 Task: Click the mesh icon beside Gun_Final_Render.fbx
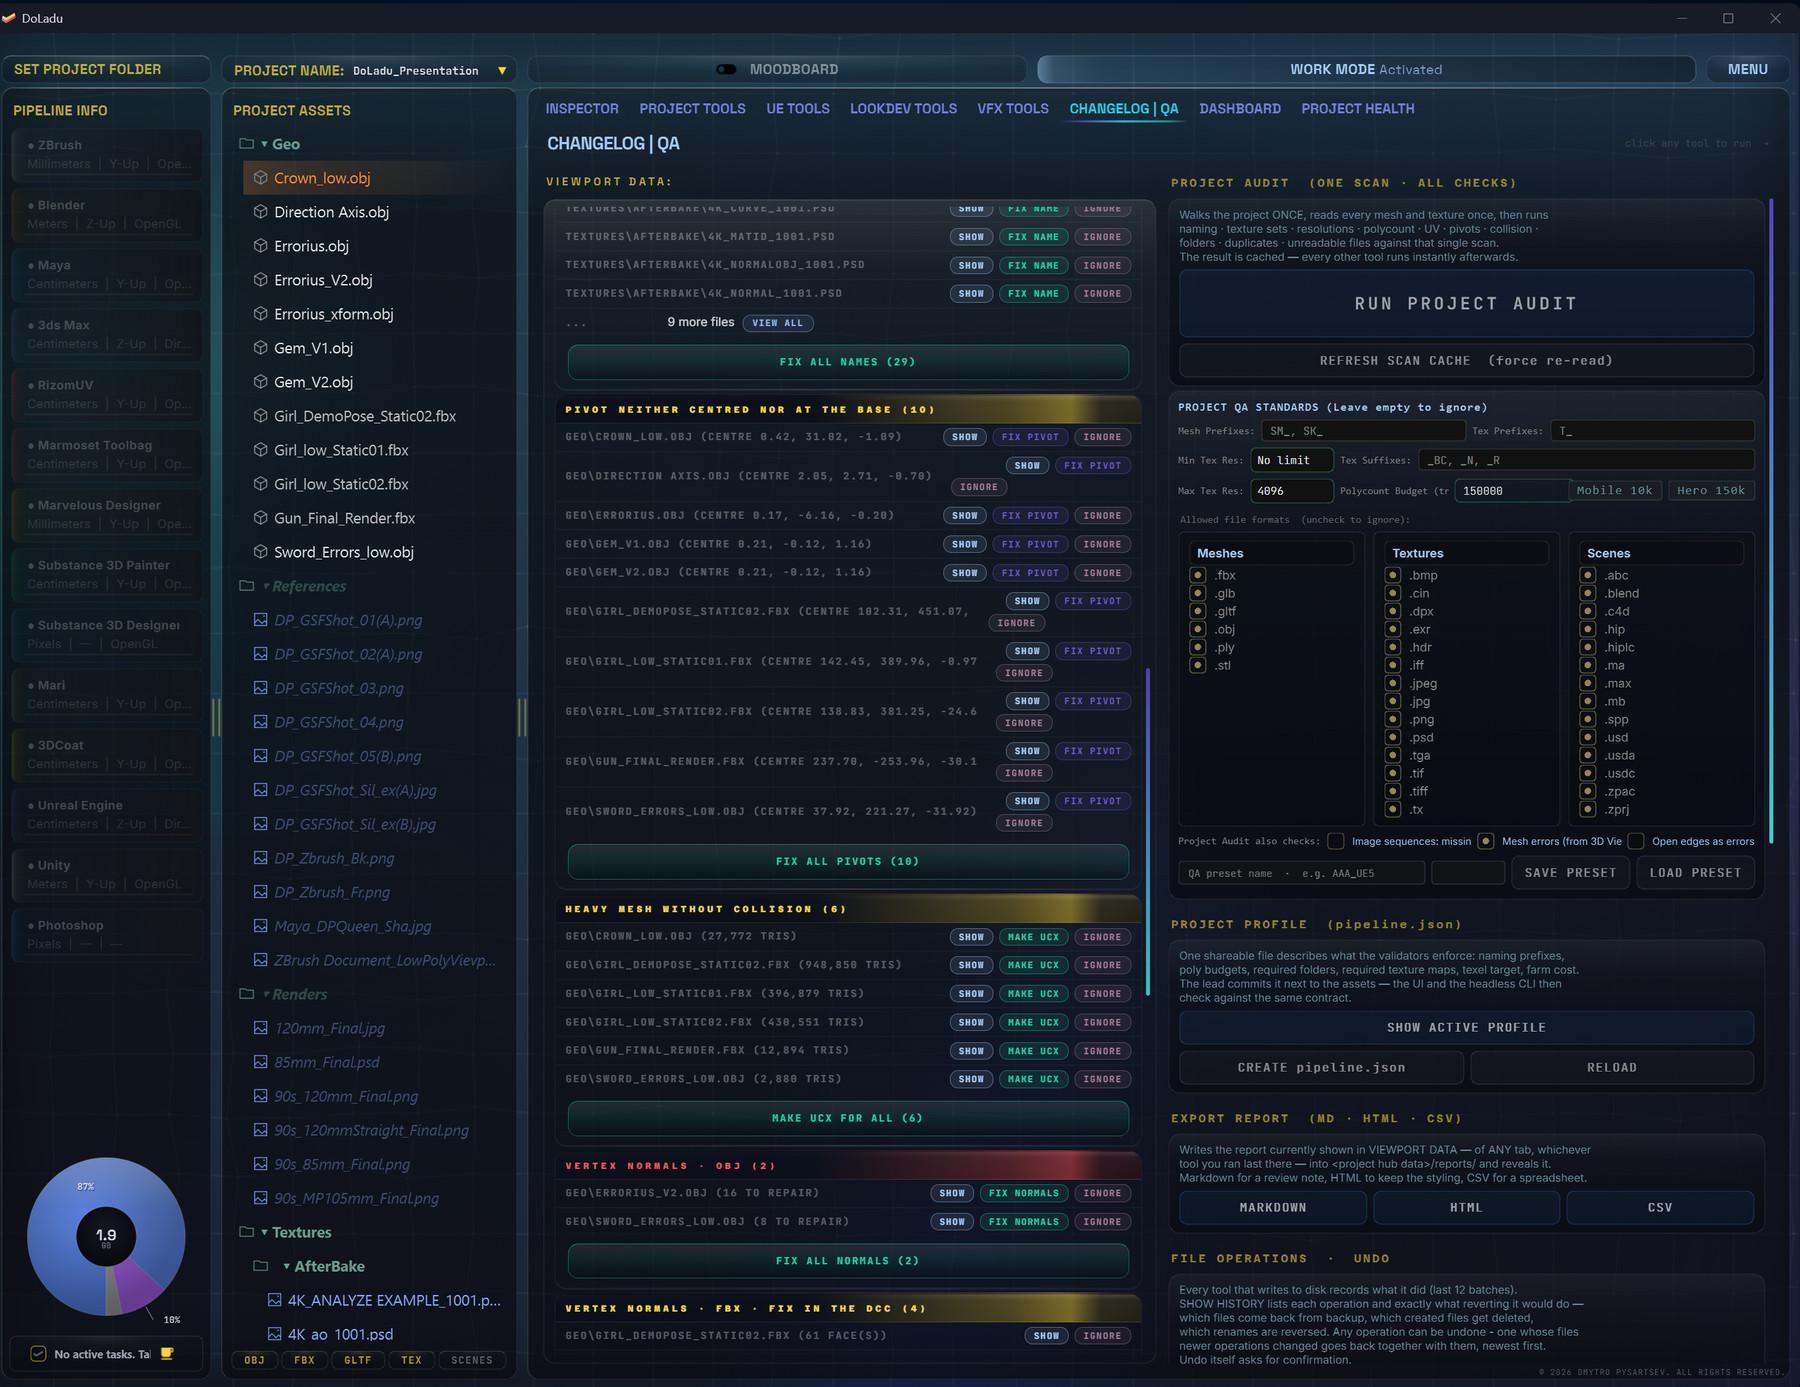tap(260, 518)
